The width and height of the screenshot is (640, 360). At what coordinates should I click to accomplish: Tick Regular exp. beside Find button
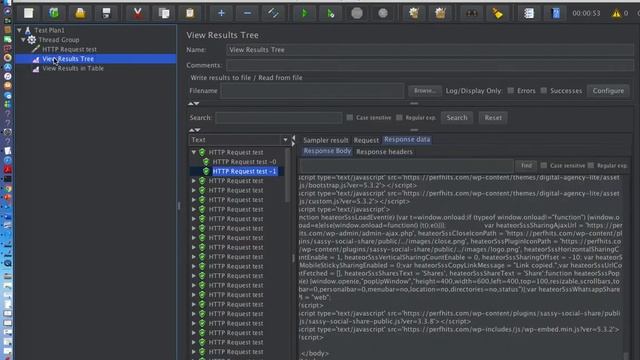point(591,165)
